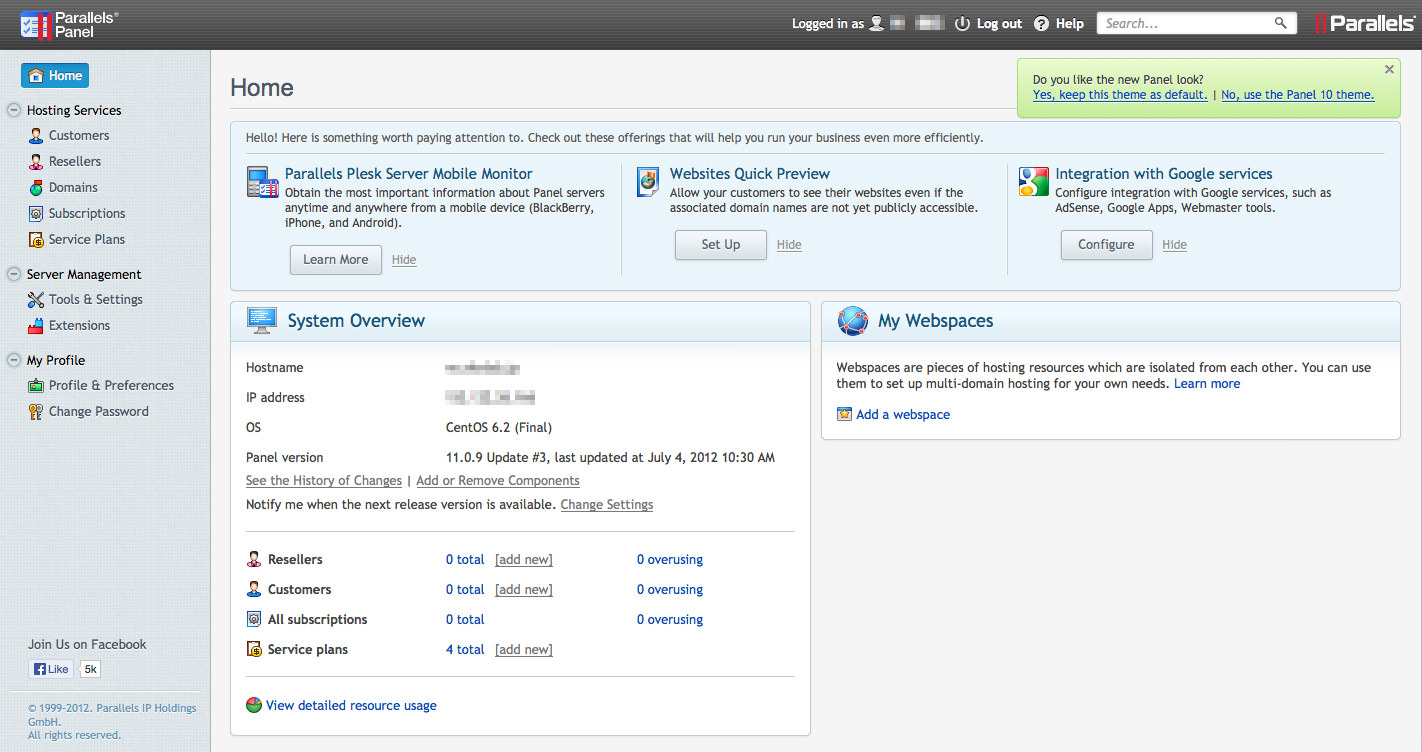This screenshot has height=752, width=1422.
Task: Click the Extensions icon in sidebar
Action: click(x=36, y=326)
